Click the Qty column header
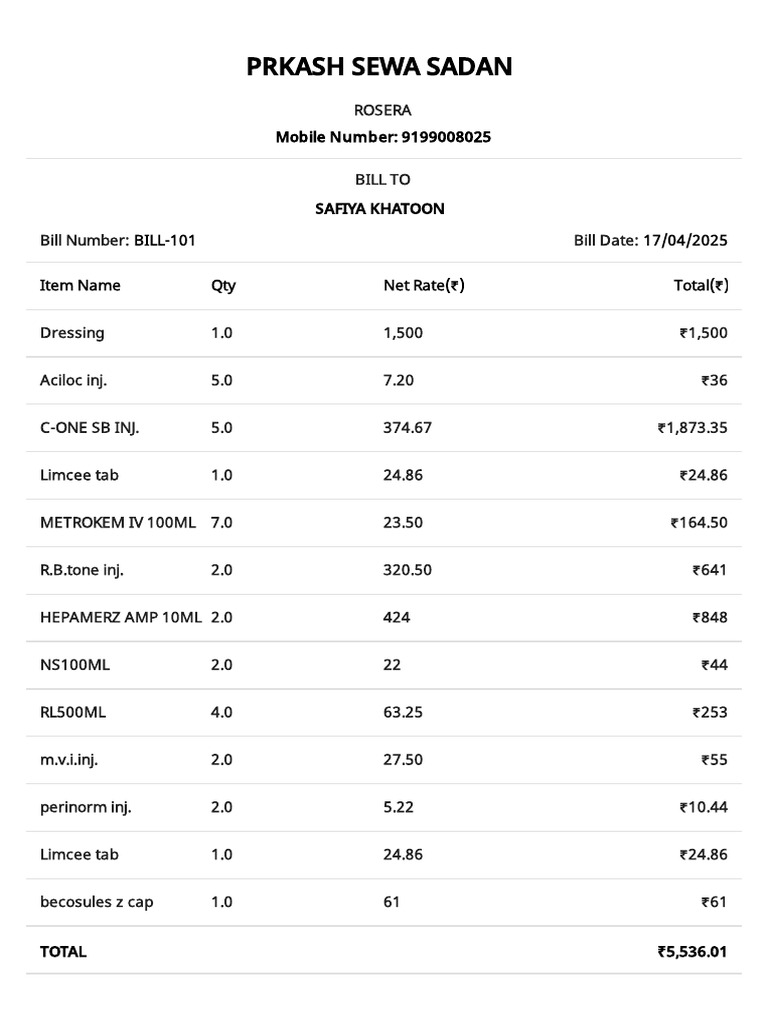The image size is (768, 1024). 223,286
